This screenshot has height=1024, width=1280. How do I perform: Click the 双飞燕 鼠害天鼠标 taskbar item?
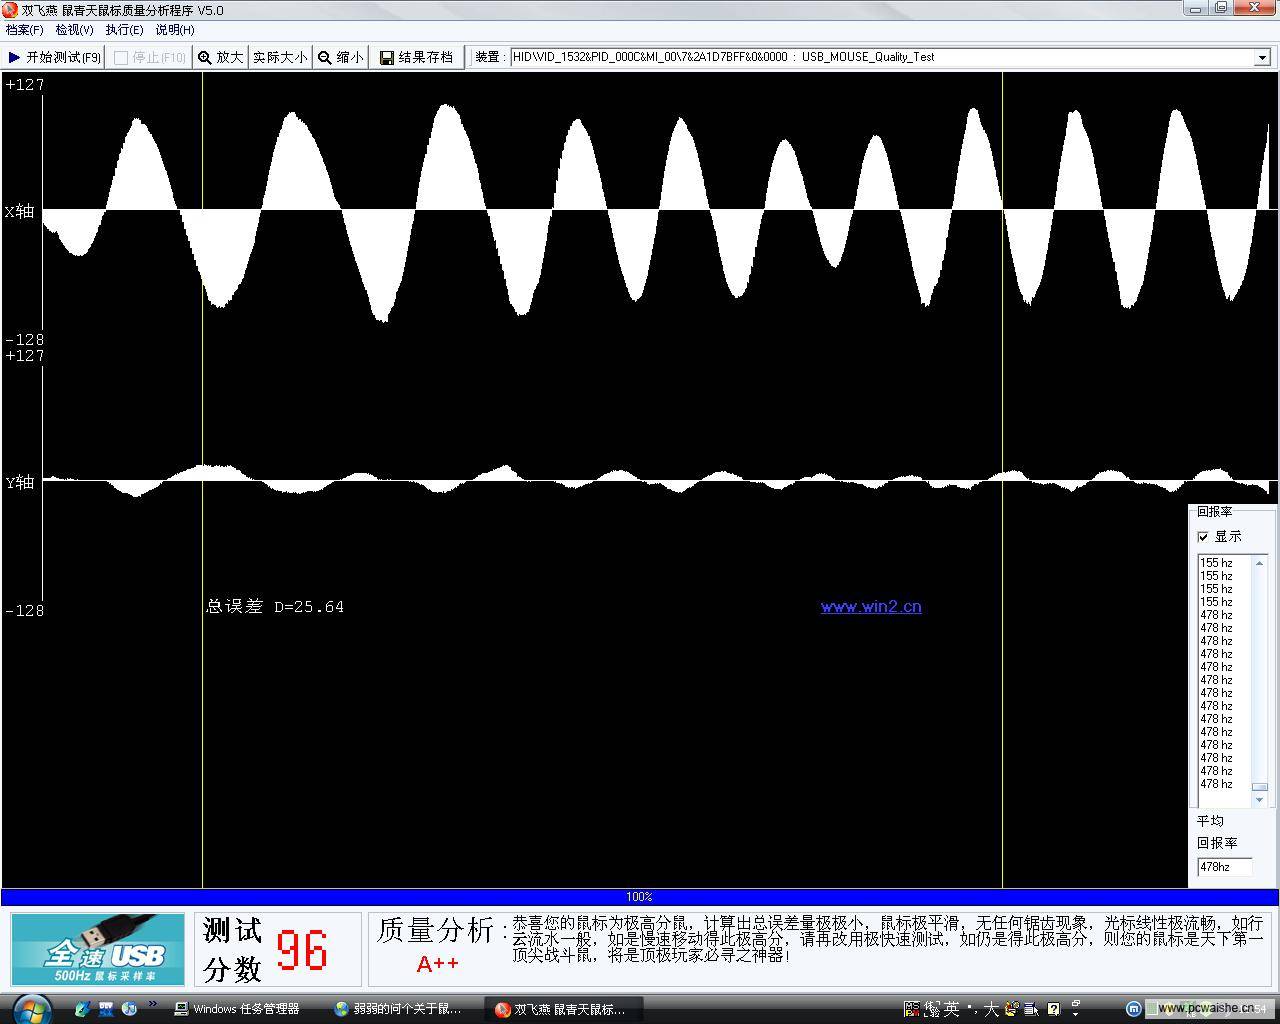pyautogui.click(x=562, y=1009)
